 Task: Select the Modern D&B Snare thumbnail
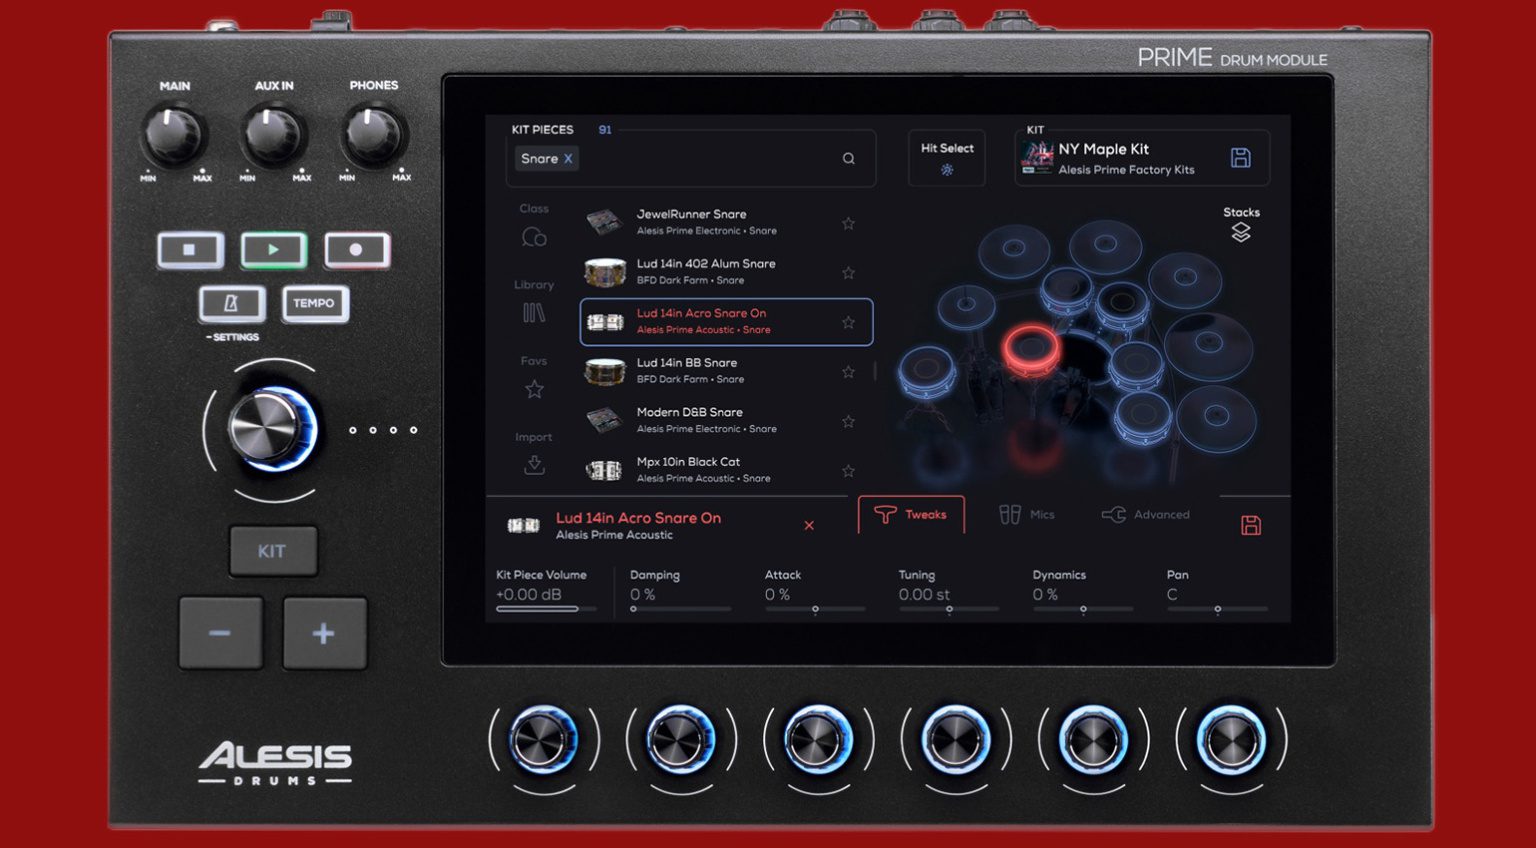point(606,420)
